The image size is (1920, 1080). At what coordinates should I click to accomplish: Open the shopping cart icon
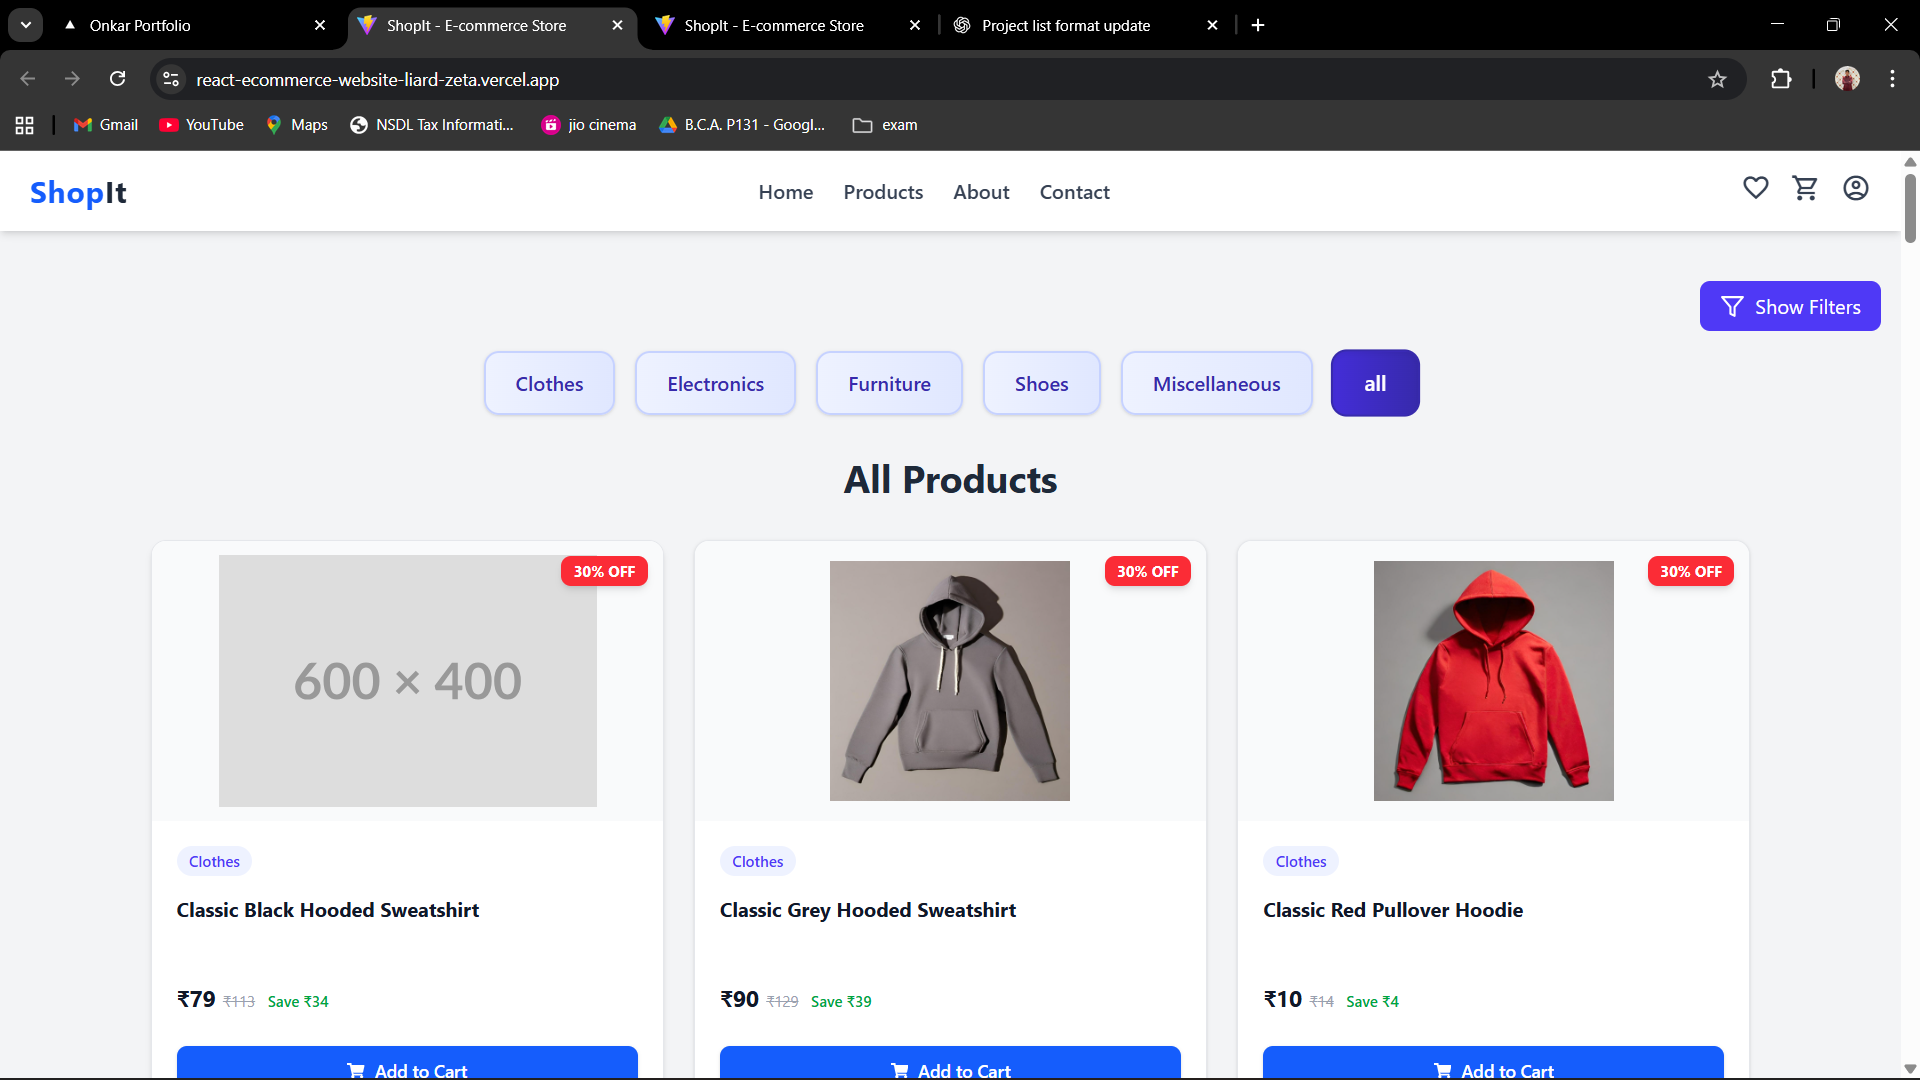coord(1805,188)
